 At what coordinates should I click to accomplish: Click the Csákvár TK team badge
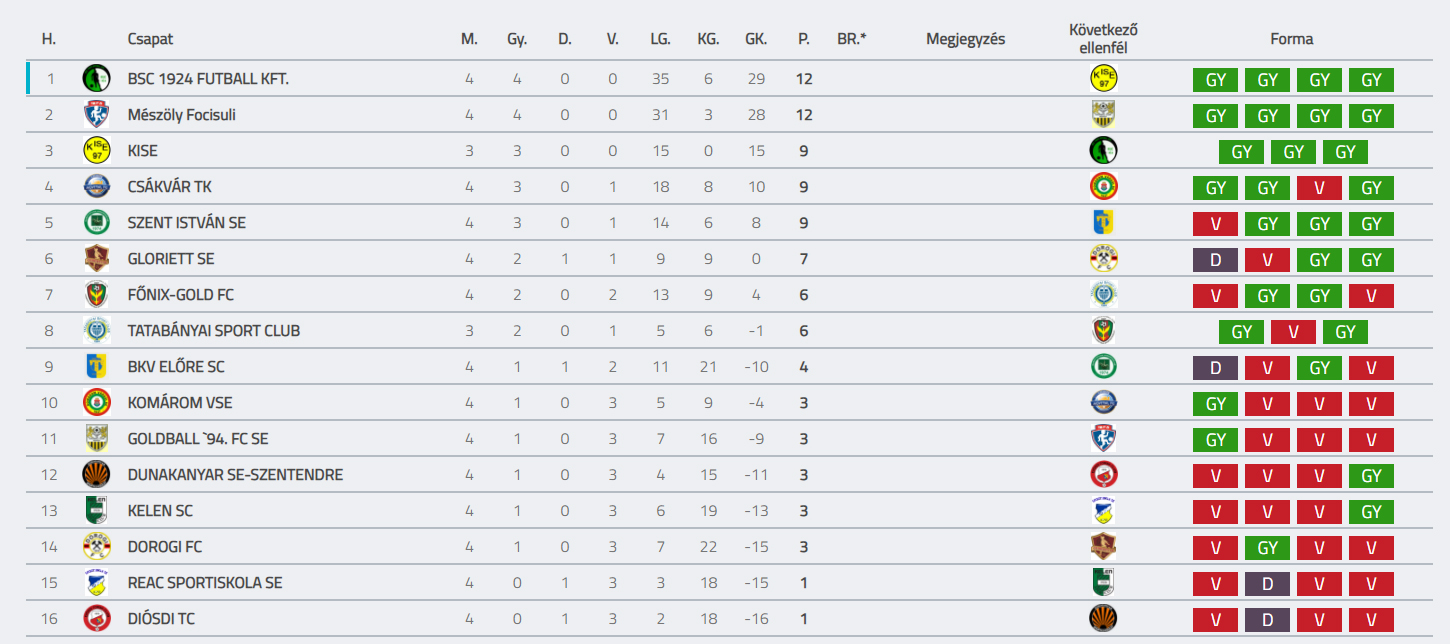[x=97, y=186]
